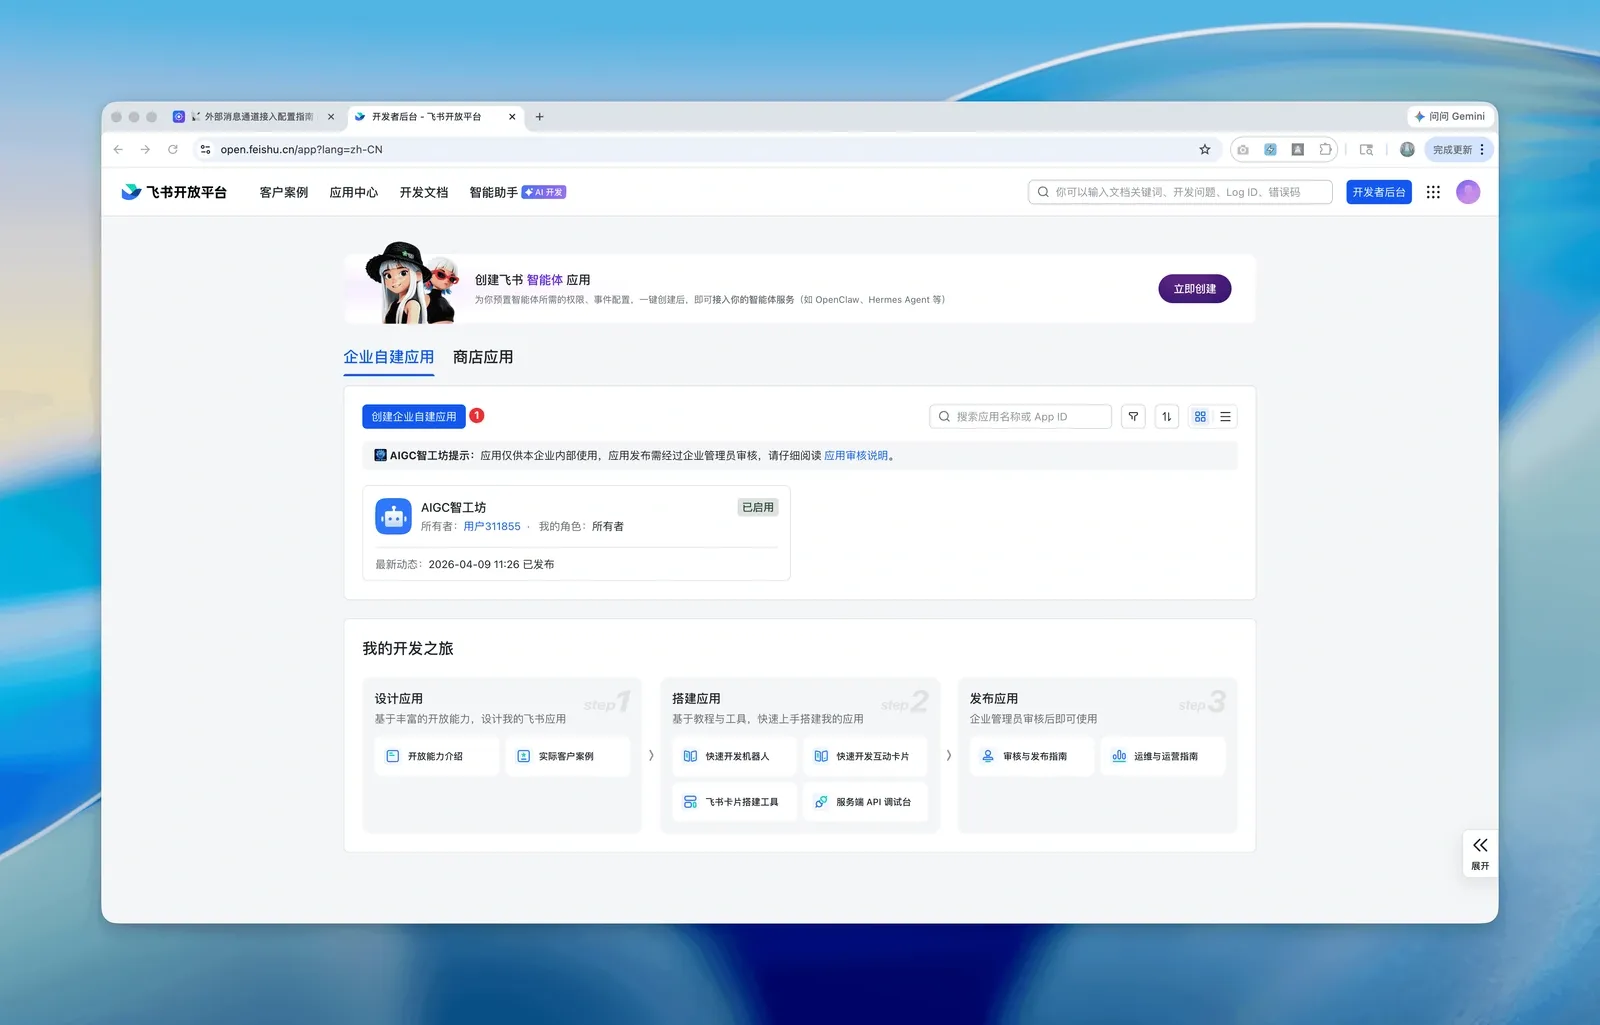
Task: Open the 客户案例 nav item
Action: 284,192
